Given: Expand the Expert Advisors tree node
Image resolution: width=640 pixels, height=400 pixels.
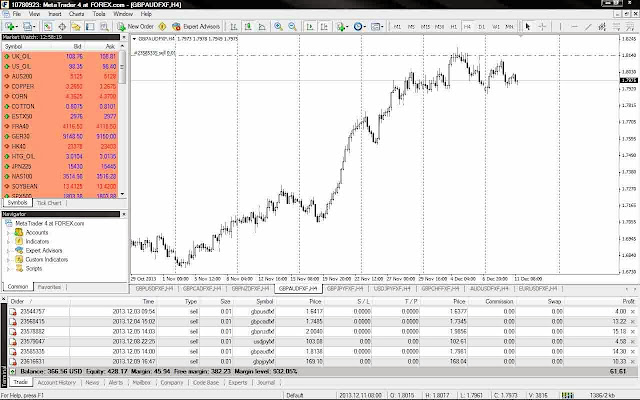Looking at the screenshot, I should coord(8,251).
